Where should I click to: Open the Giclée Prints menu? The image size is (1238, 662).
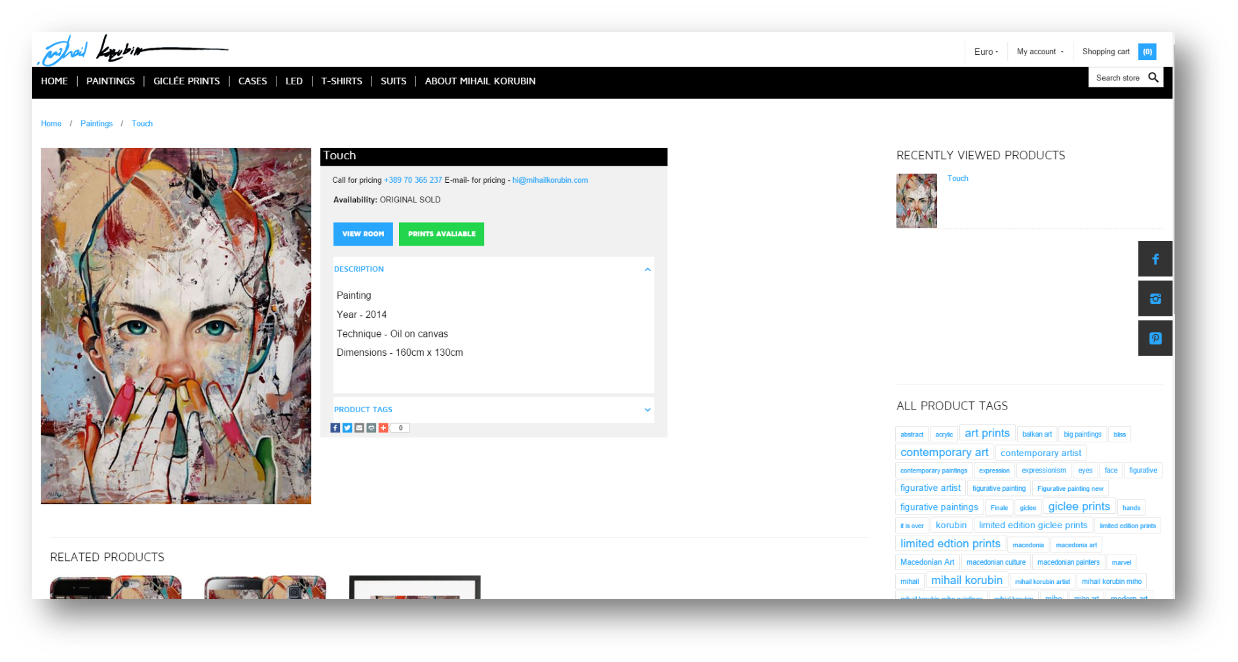(186, 81)
